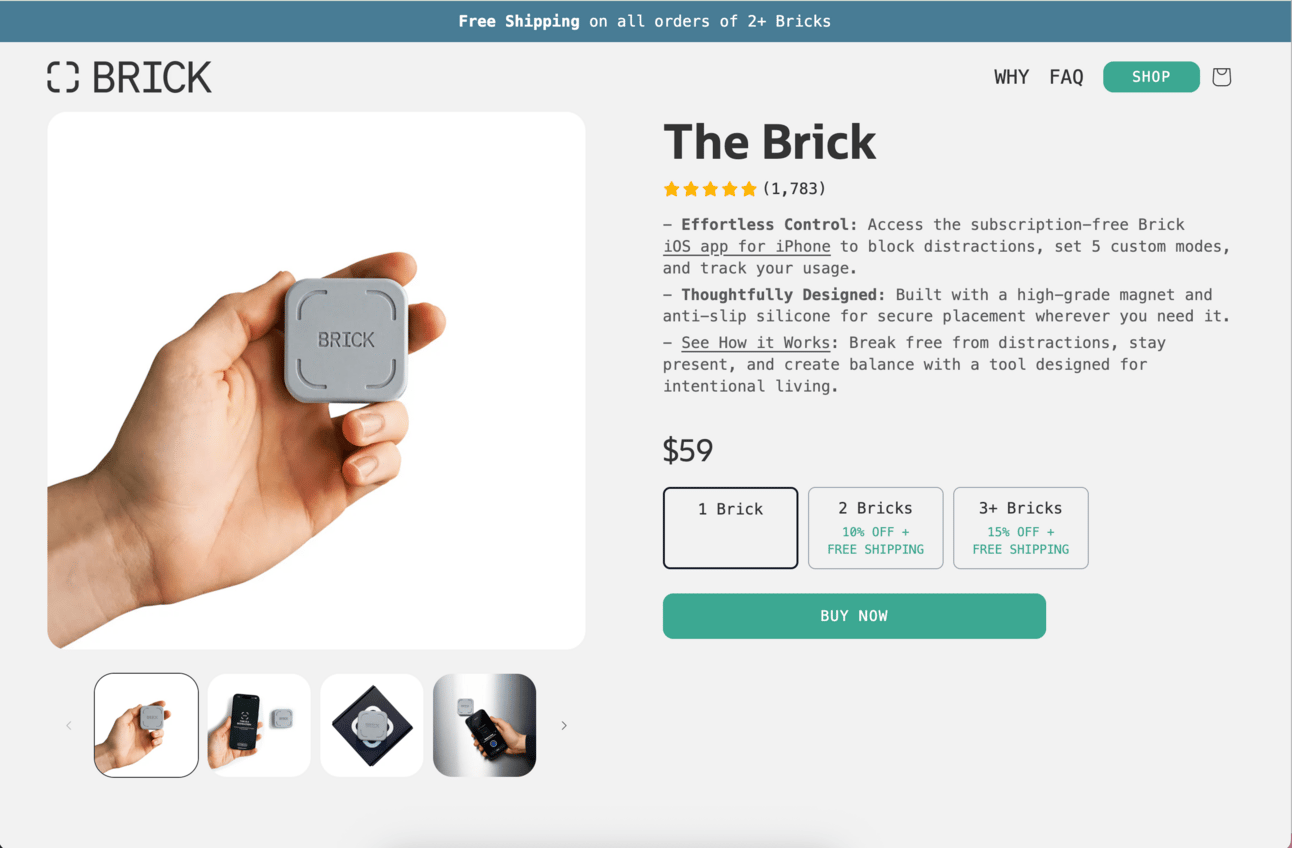Click the five-star rating icons
This screenshot has height=848, width=1292.
[710, 189]
